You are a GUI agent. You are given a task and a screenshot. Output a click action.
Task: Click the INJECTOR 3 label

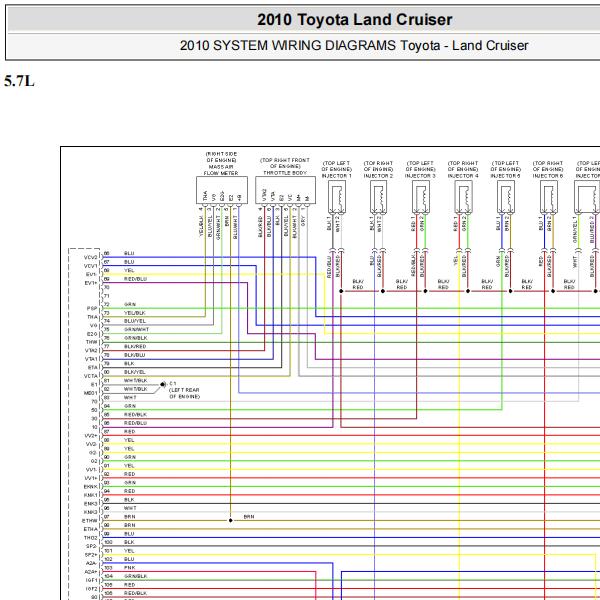420,176
